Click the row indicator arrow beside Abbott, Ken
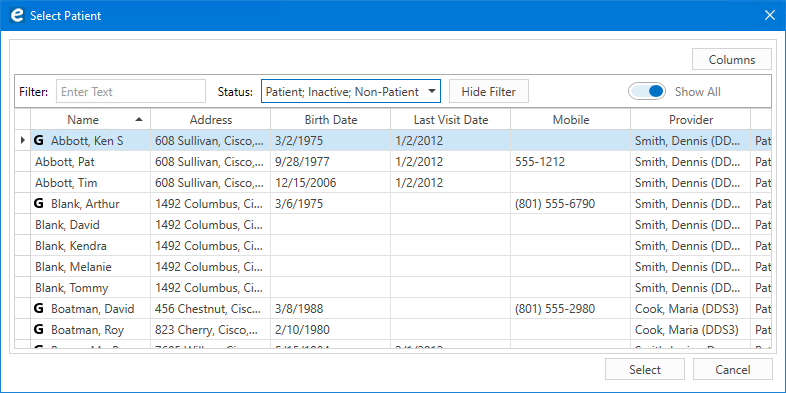The height and width of the screenshot is (393, 786). pos(23,141)
